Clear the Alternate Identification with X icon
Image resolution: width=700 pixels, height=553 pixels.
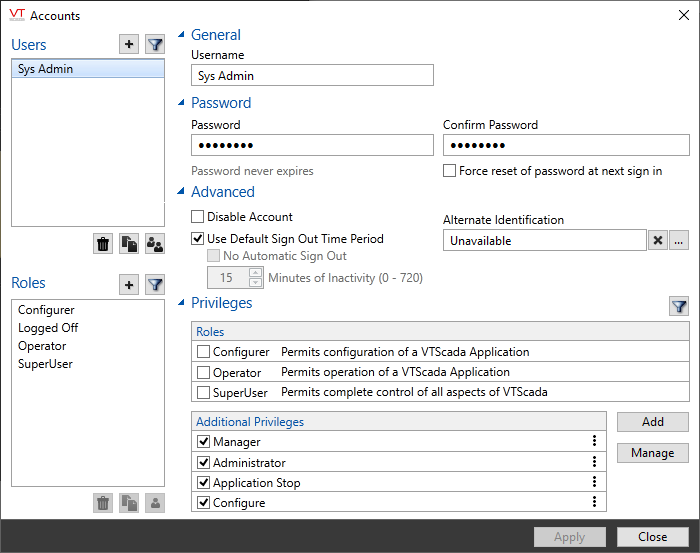pos(657,241)
